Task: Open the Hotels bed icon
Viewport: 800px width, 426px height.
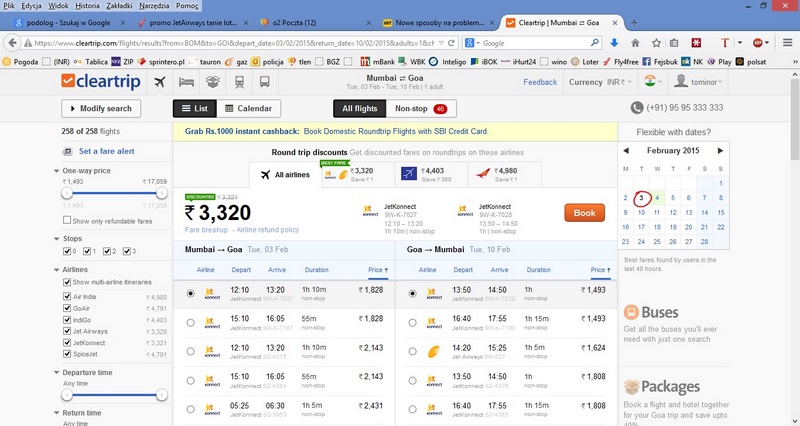Action: click(x=186, y=82)
